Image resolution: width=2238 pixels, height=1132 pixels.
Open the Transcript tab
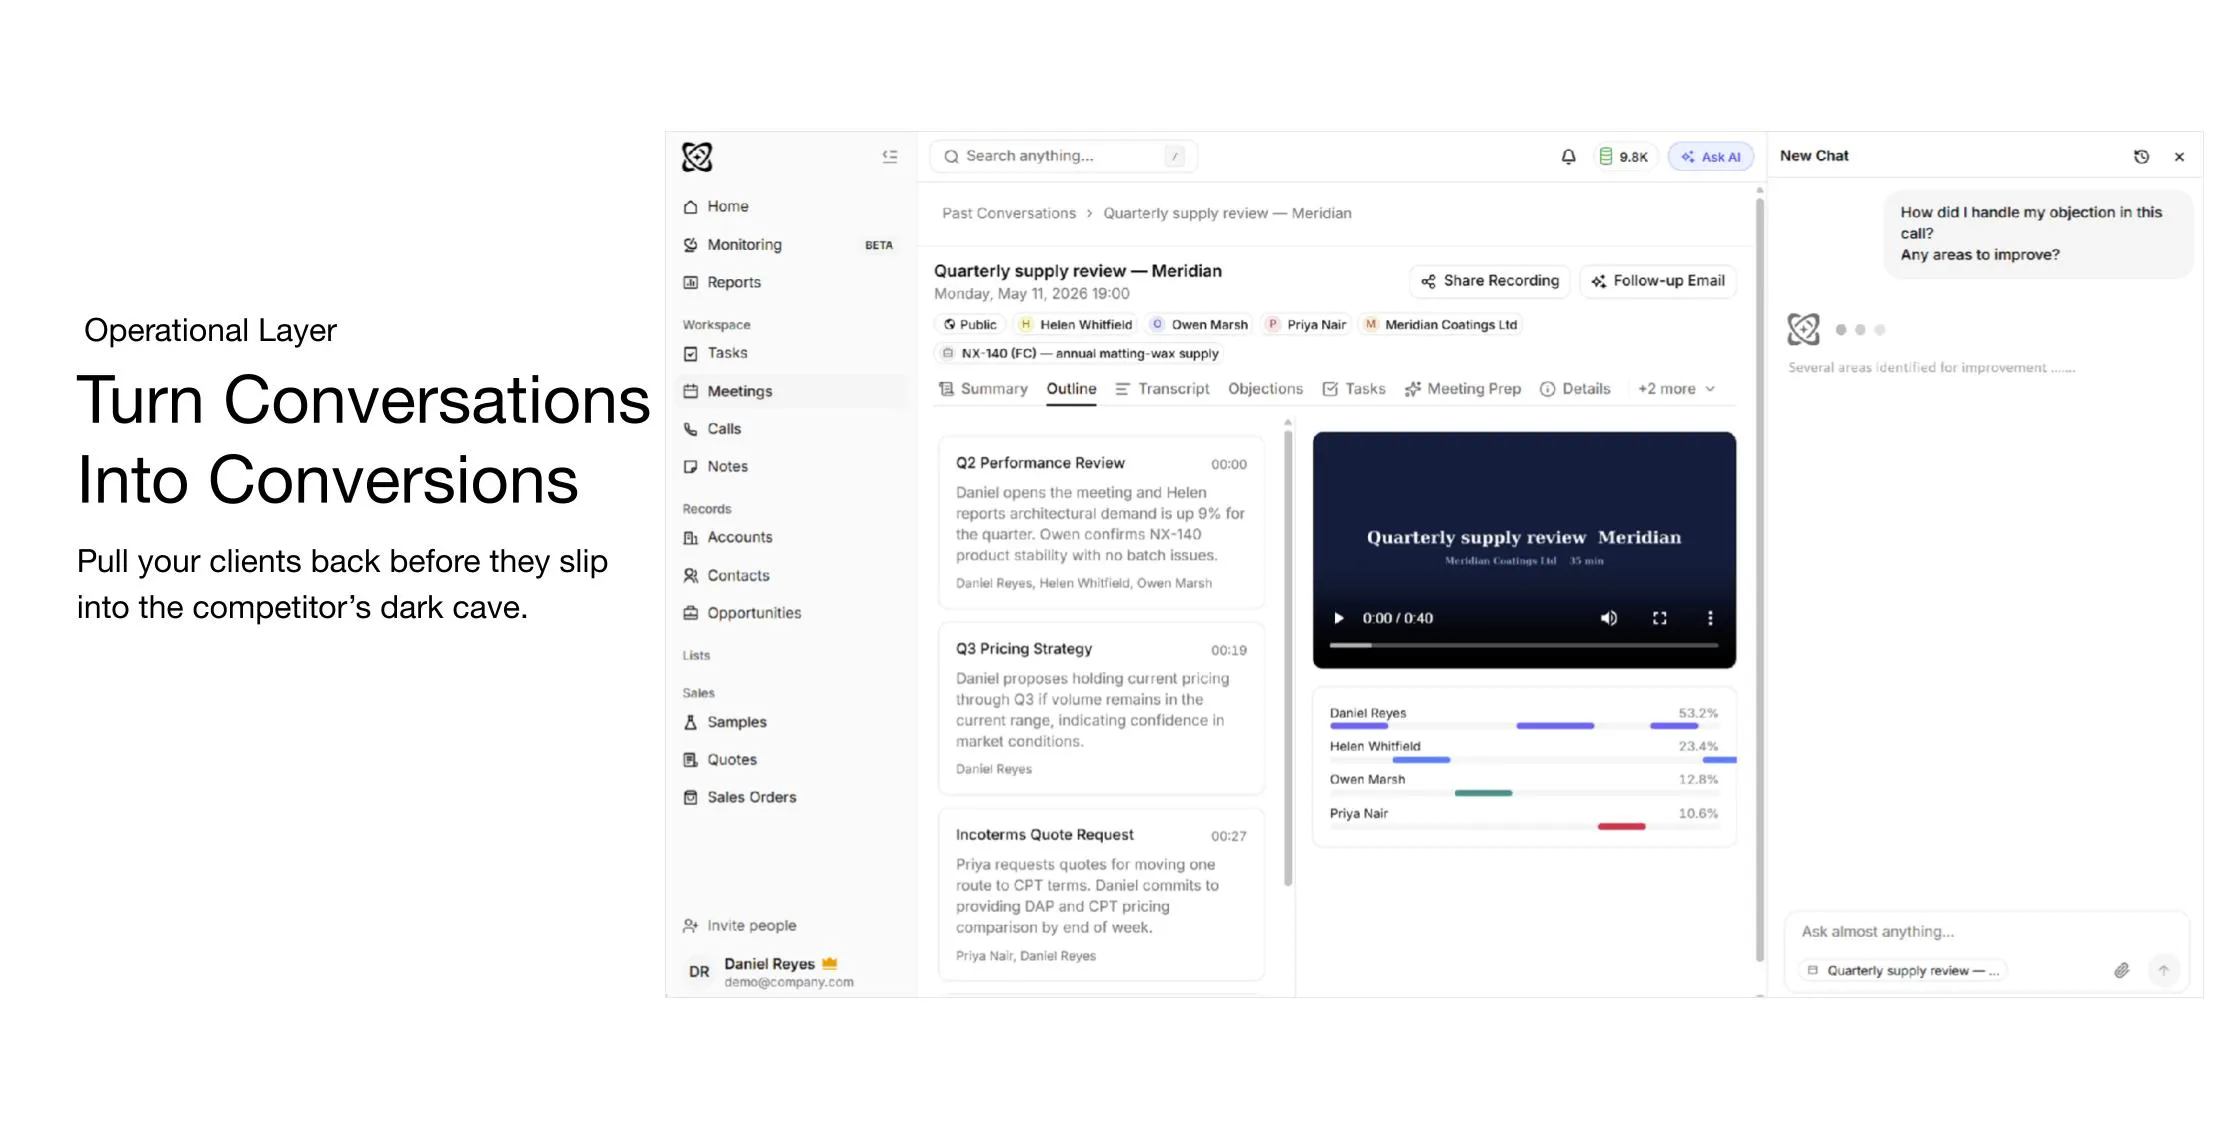[x=1162, y=389]
